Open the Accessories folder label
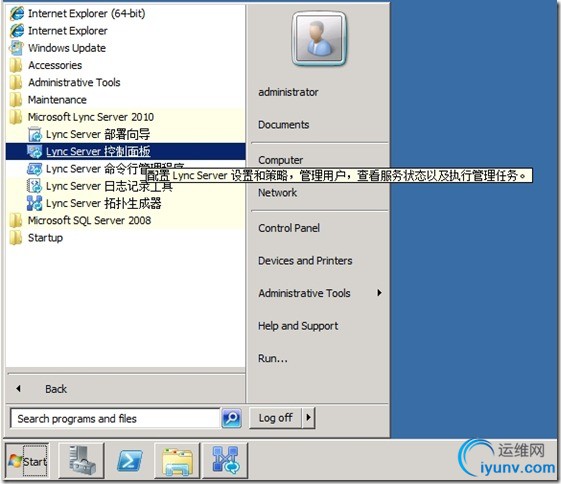 [55, 65]
